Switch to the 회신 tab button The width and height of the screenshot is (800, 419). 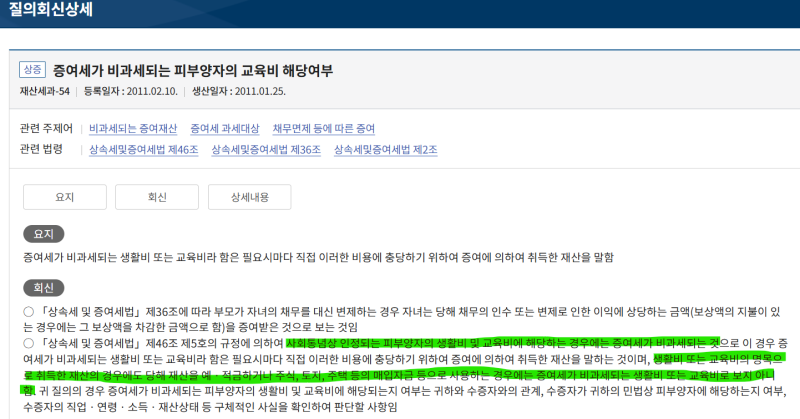[157, 197]
